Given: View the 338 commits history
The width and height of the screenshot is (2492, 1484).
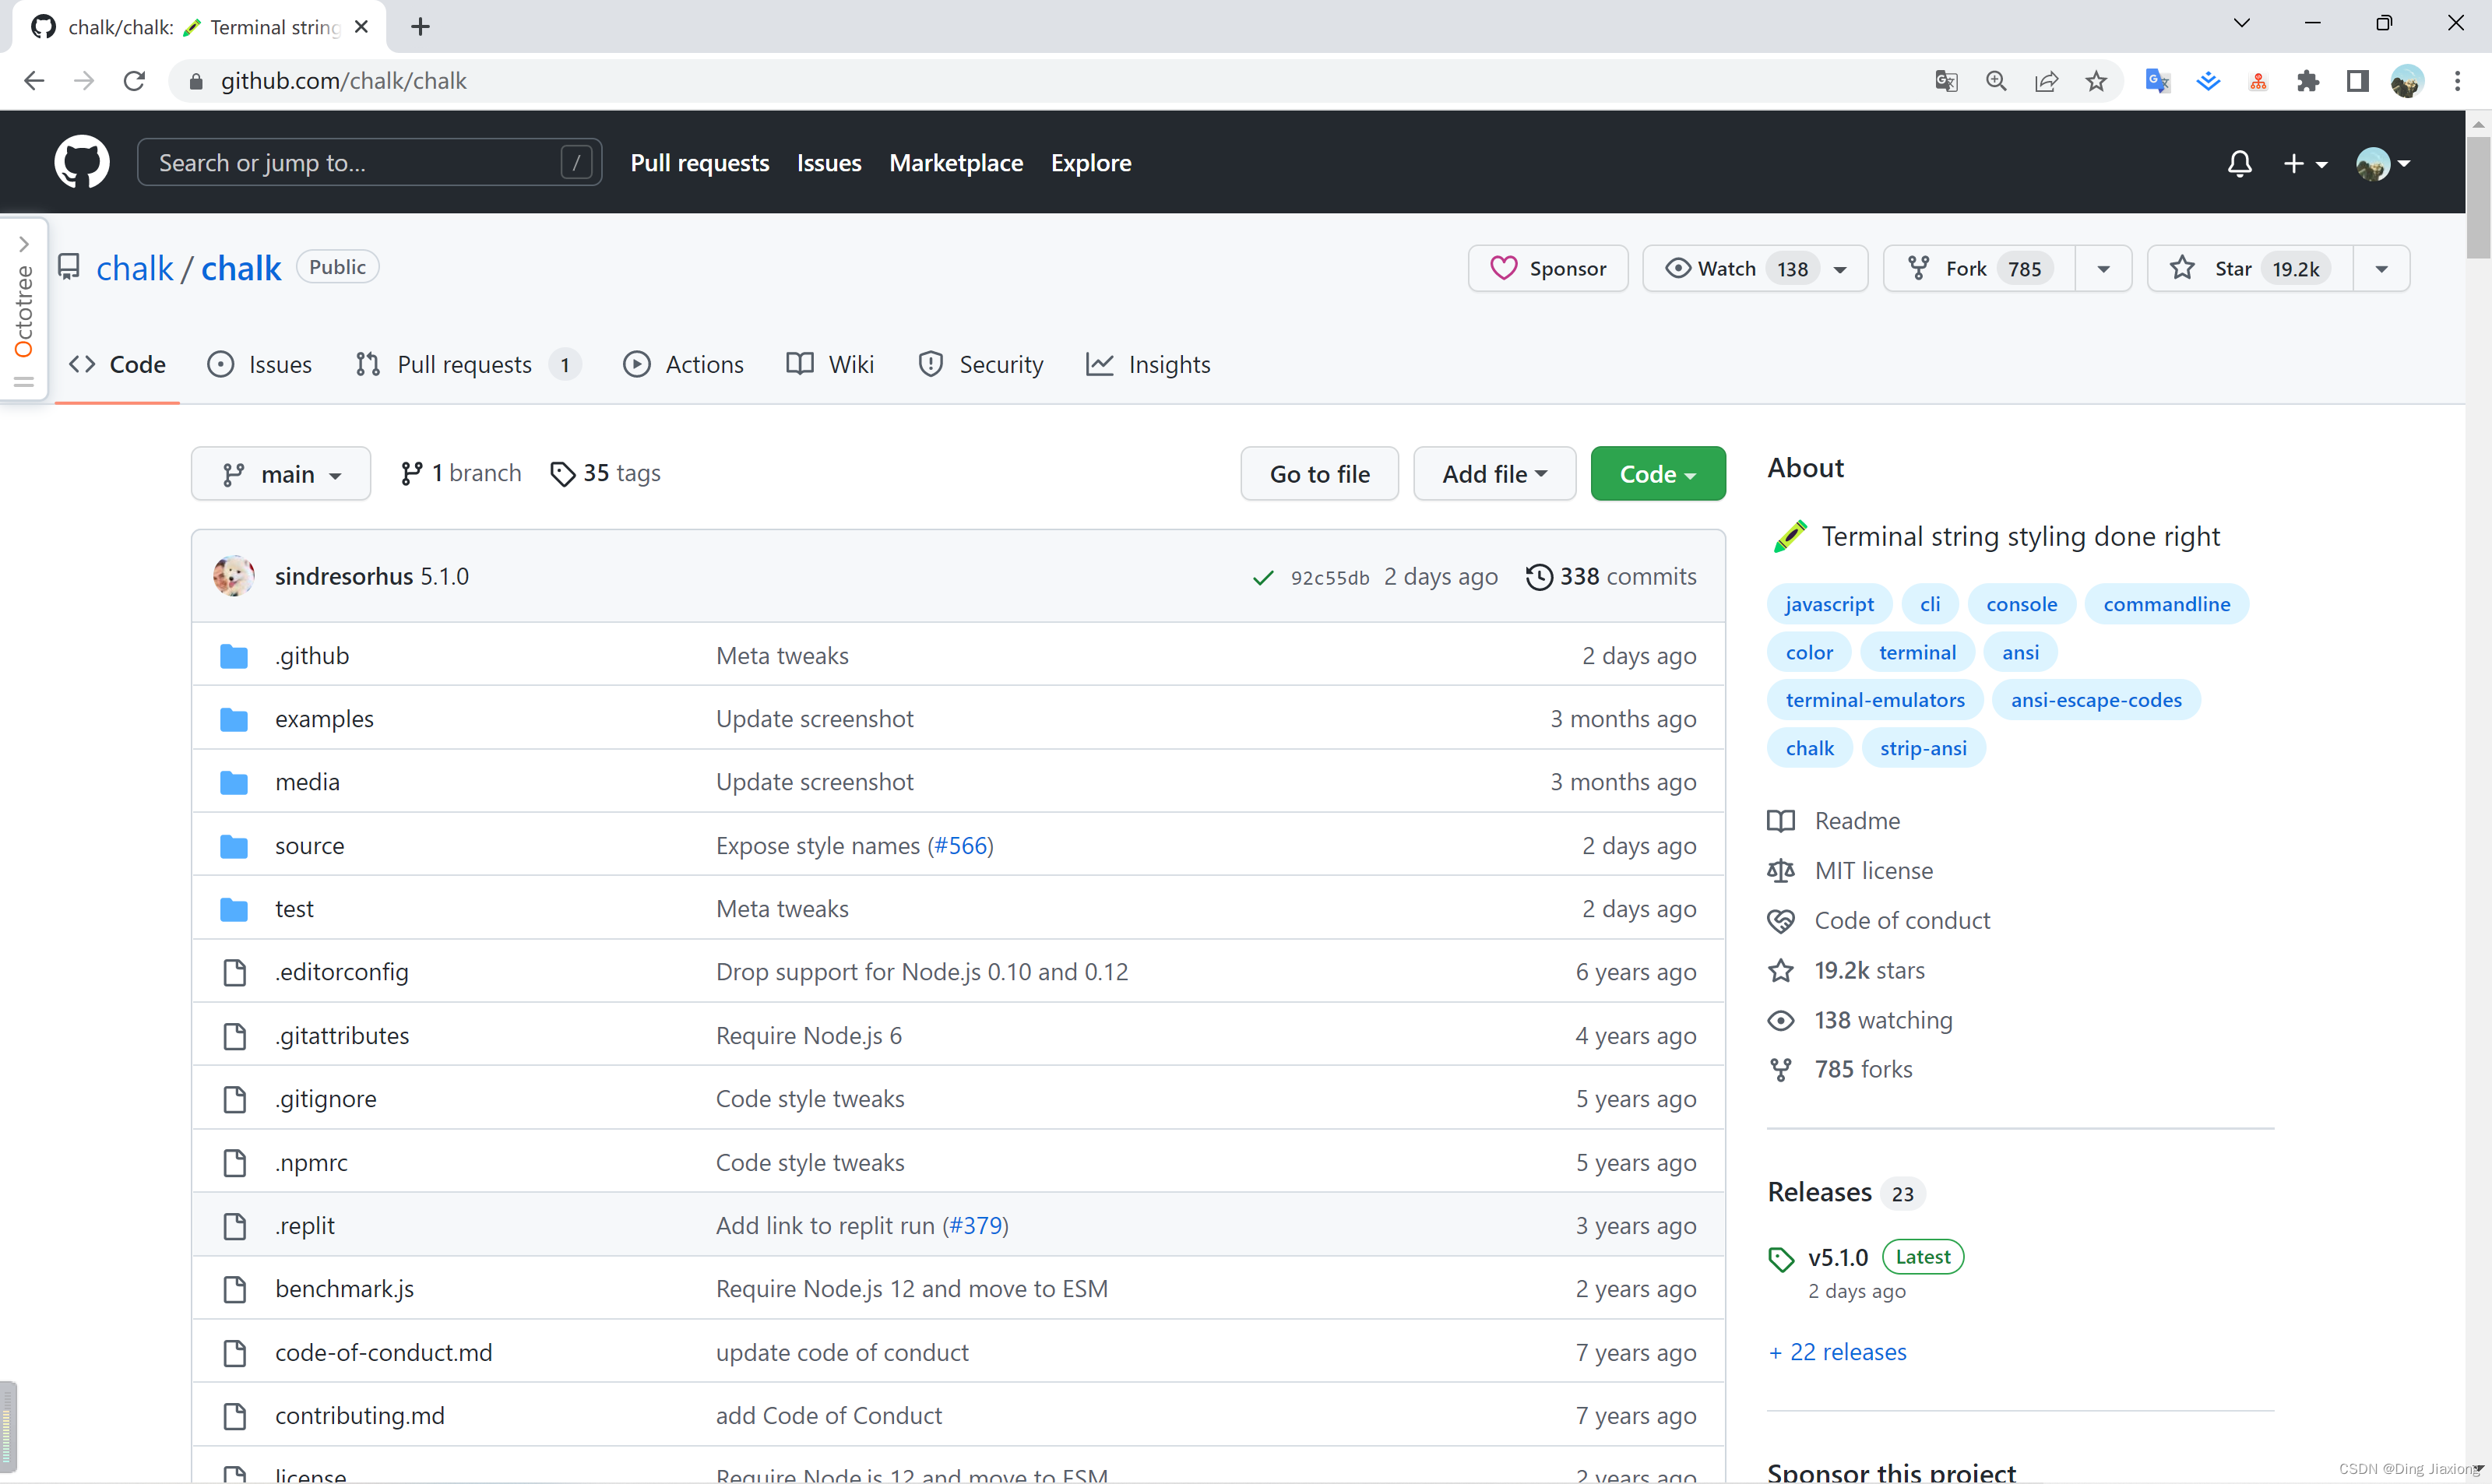Looking at the screenshot, I should pos(1611,576).
